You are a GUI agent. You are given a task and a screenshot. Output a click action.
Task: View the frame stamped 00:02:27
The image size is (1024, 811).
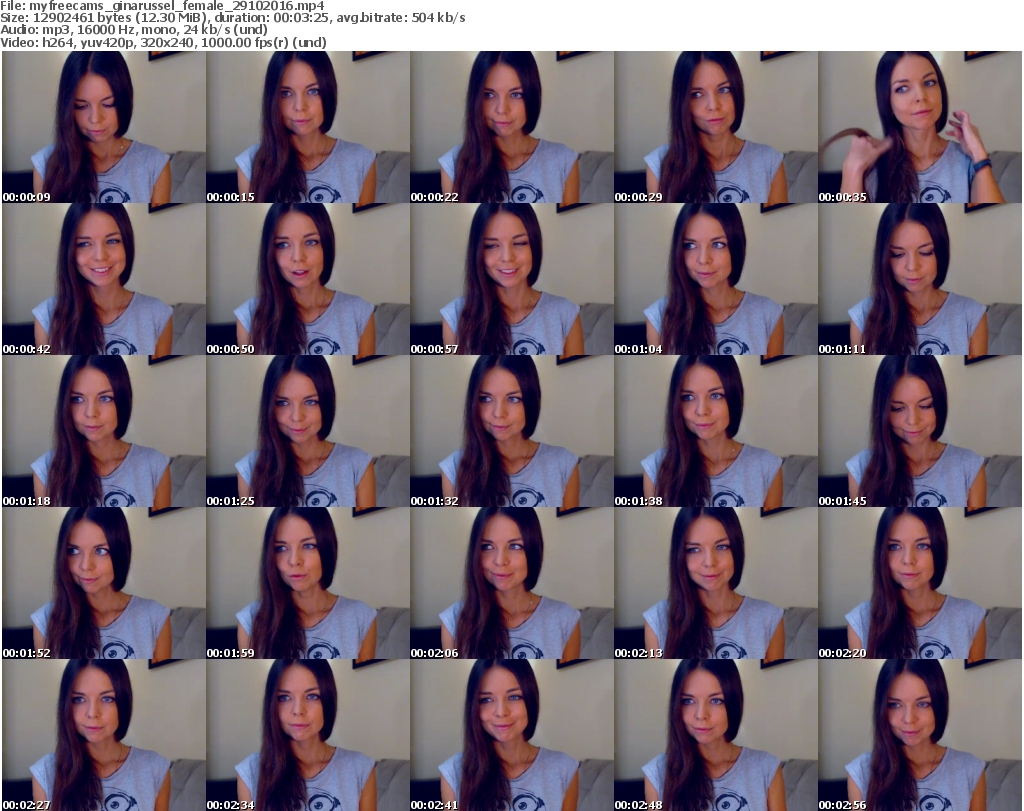pos(104,735)
